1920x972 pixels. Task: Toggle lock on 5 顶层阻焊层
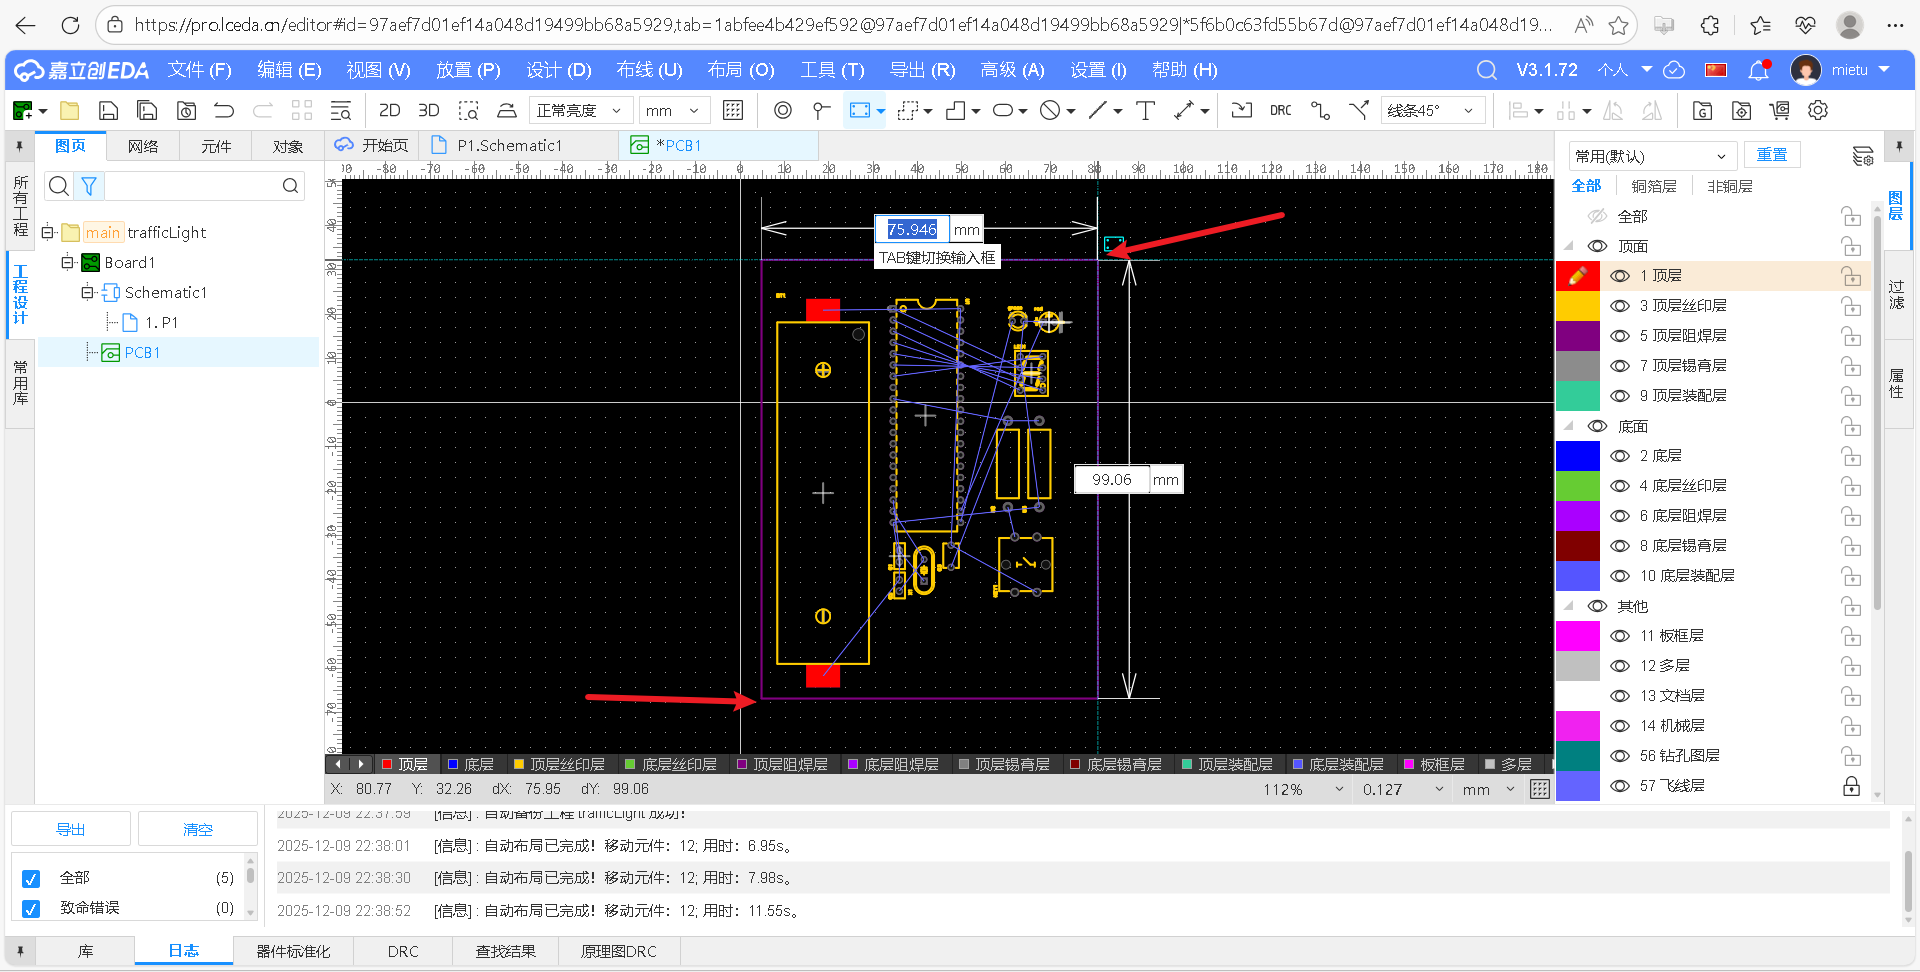1851,336
